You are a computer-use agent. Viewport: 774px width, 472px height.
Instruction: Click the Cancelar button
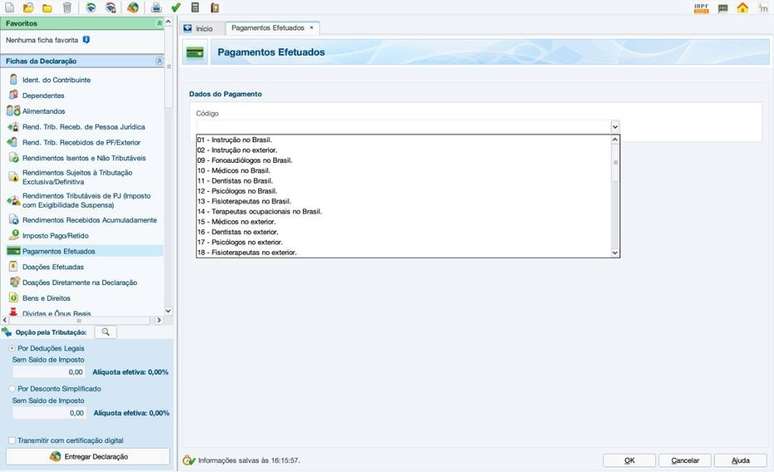pos(685,460)
